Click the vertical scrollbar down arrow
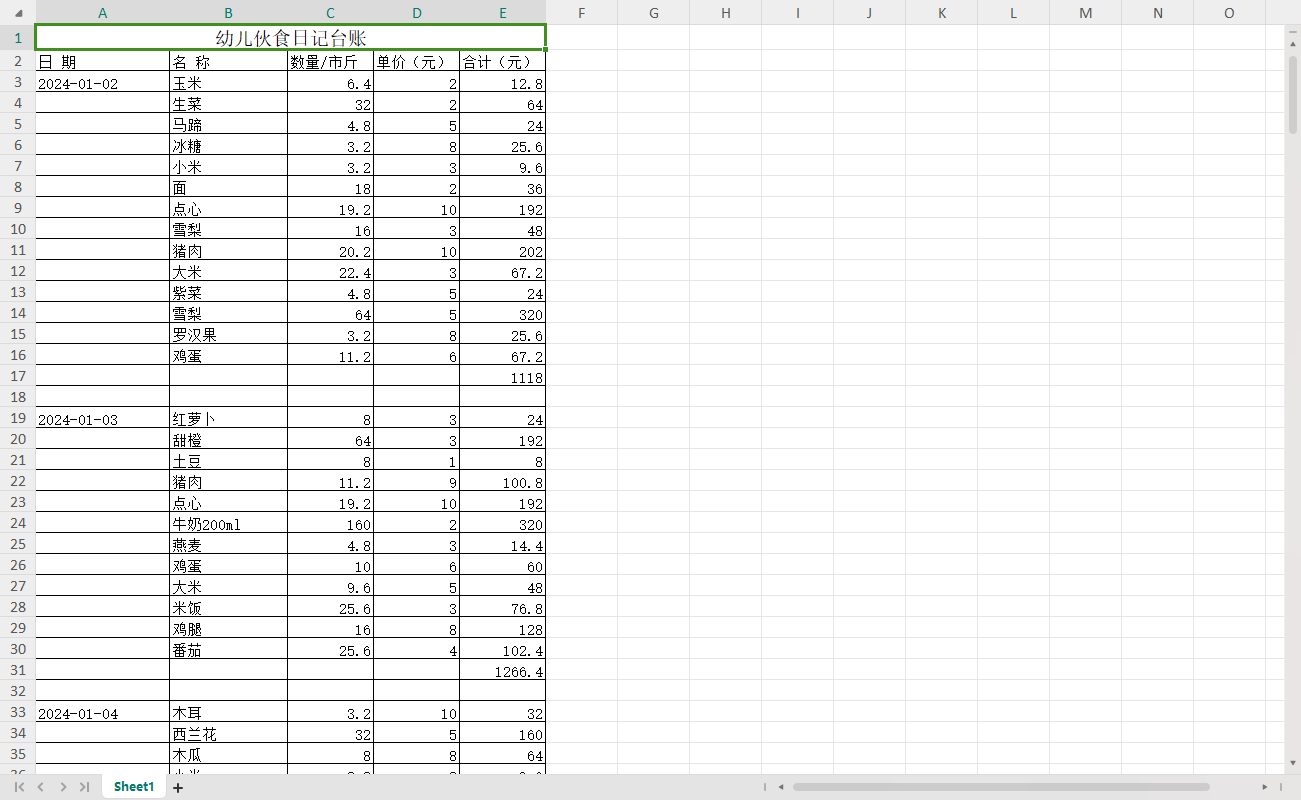1301x800 pixels. click(x=1292, y=762)
